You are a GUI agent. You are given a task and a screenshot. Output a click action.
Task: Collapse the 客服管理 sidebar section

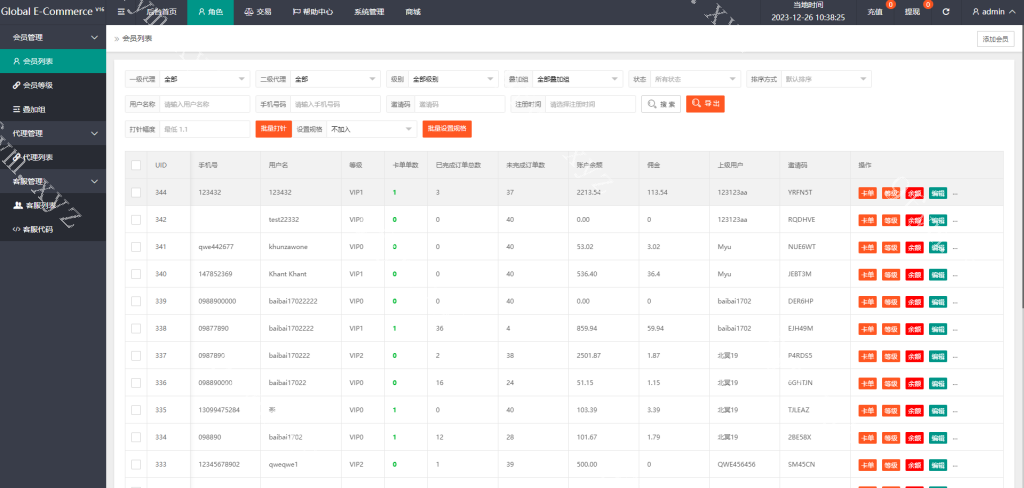pos(53,181)
